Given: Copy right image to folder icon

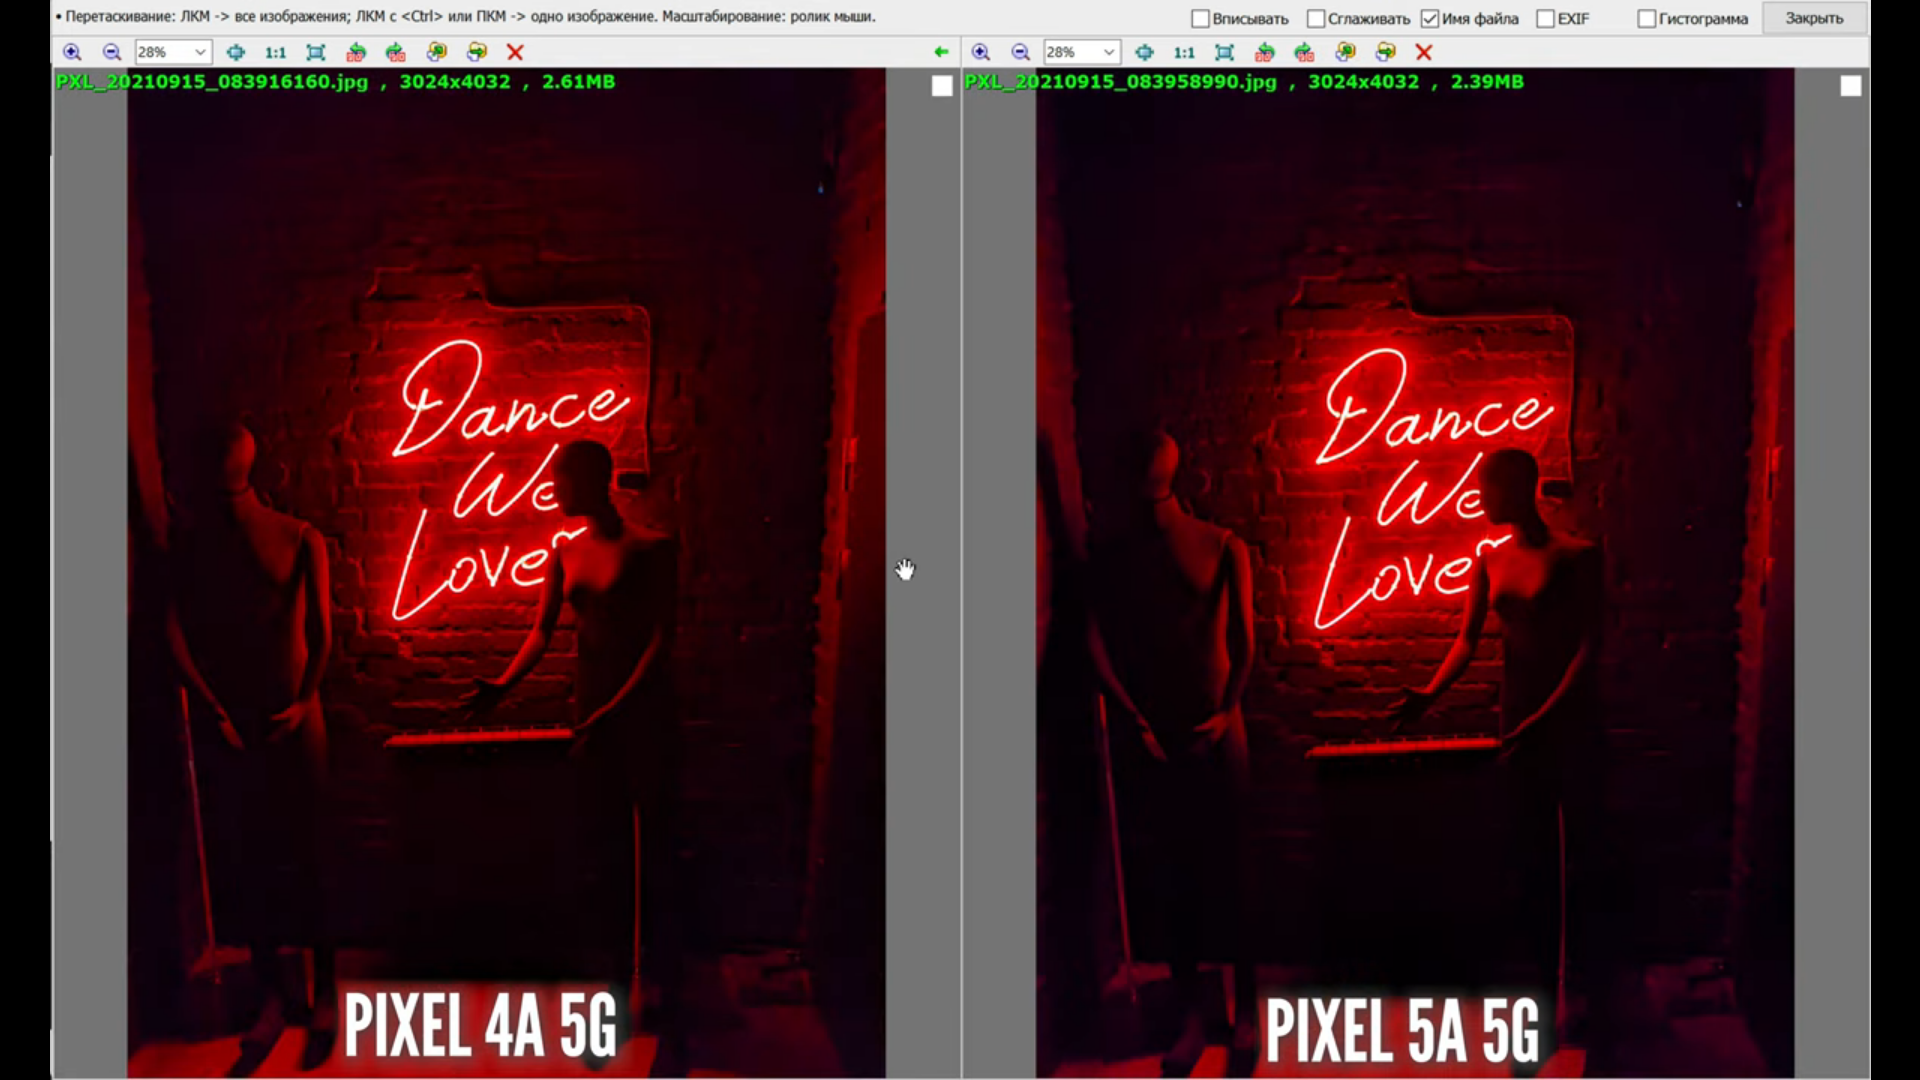Looking at the screenshot, I should point(1345,52).
